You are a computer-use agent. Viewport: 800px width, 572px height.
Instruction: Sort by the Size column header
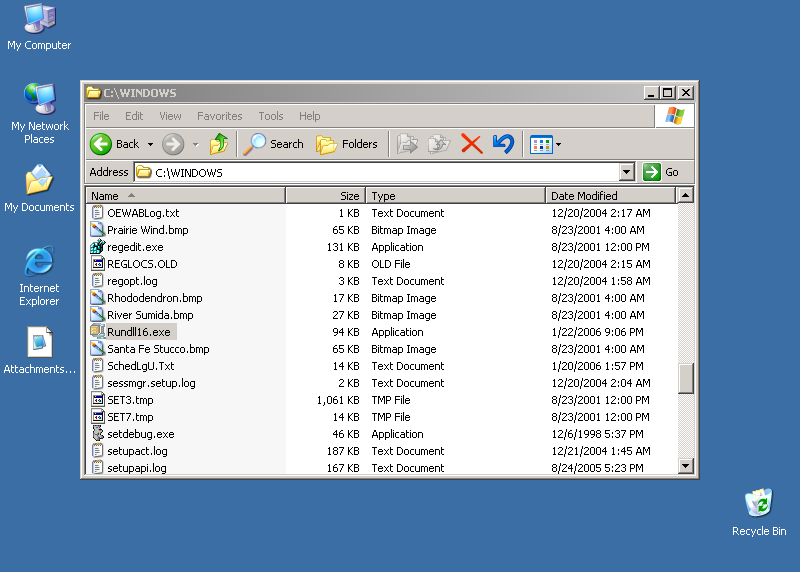click(326, 196)
